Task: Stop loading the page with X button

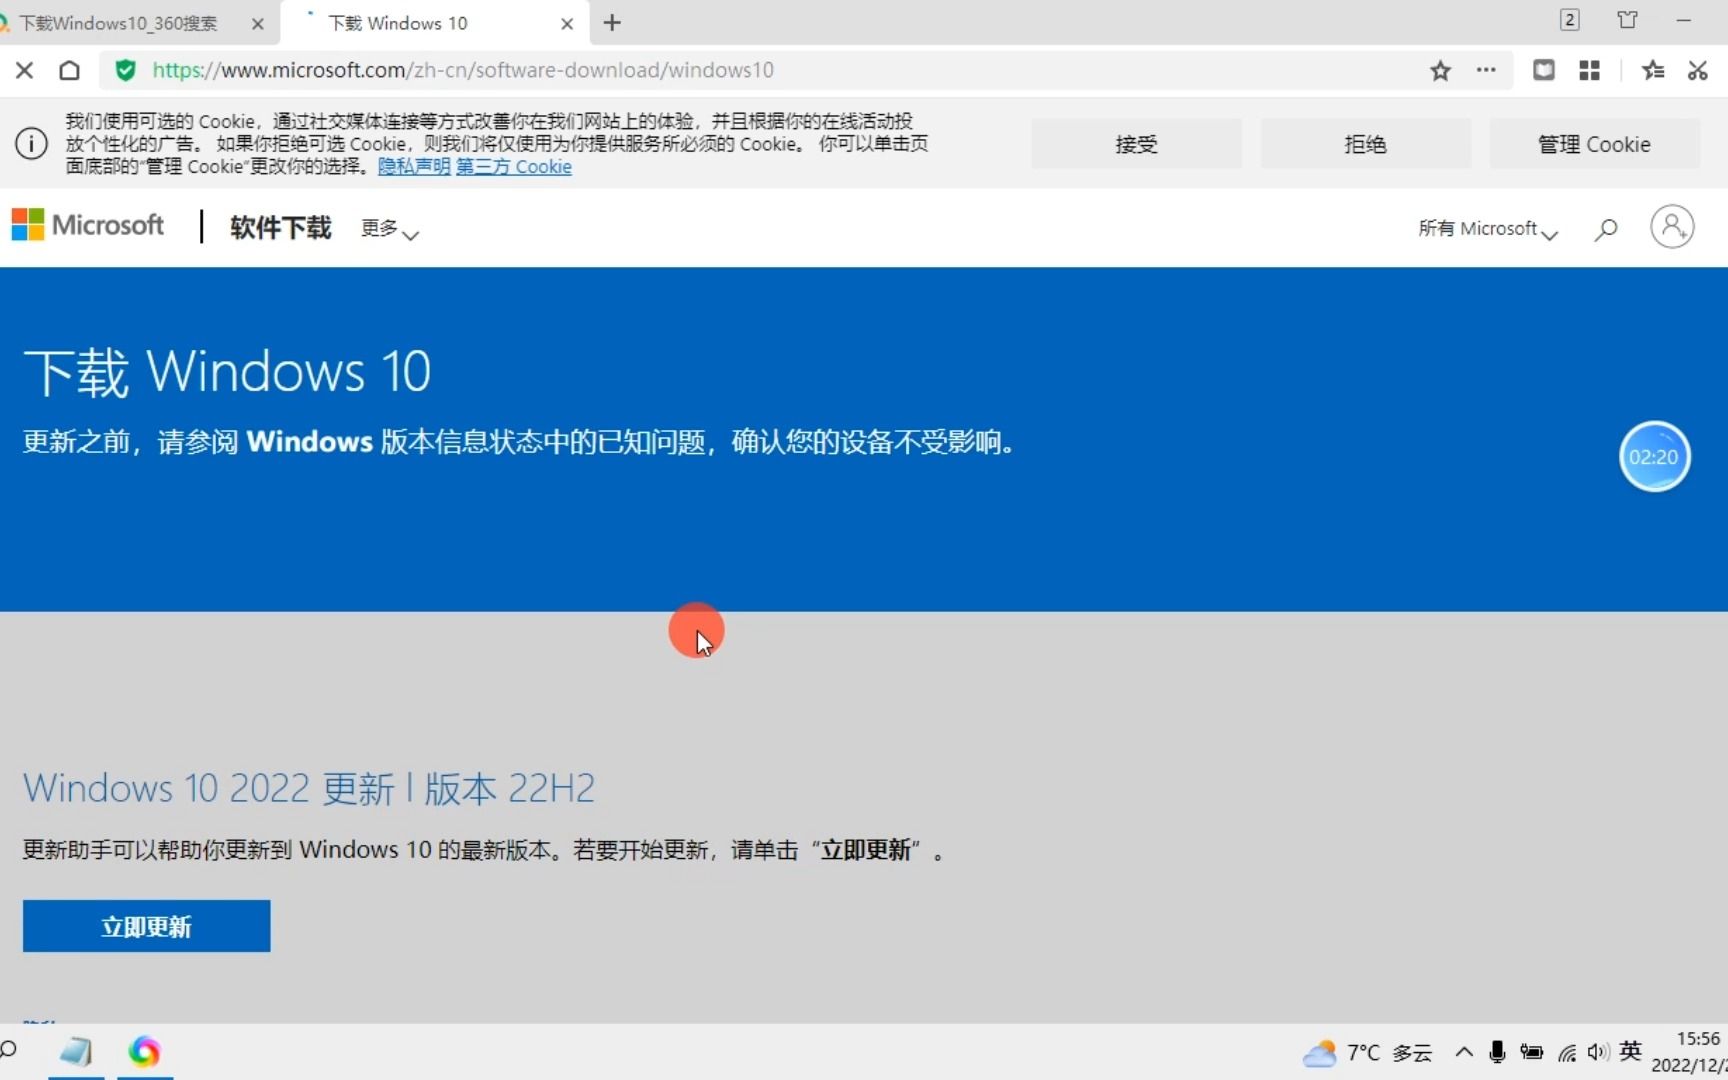Action: click(x=25, y=70)
